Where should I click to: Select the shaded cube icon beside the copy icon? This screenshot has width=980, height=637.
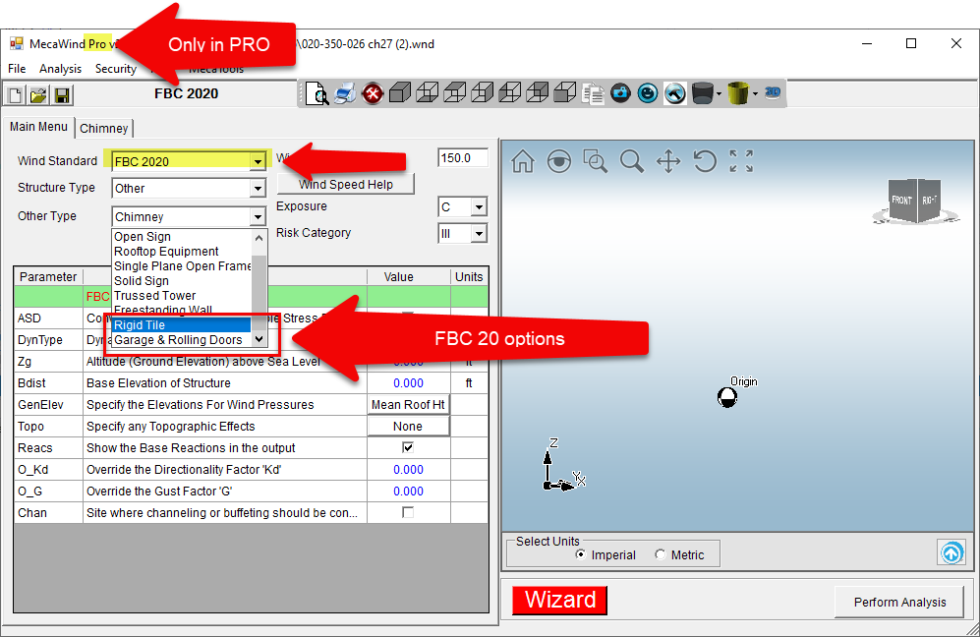click(x=565, y=93)
